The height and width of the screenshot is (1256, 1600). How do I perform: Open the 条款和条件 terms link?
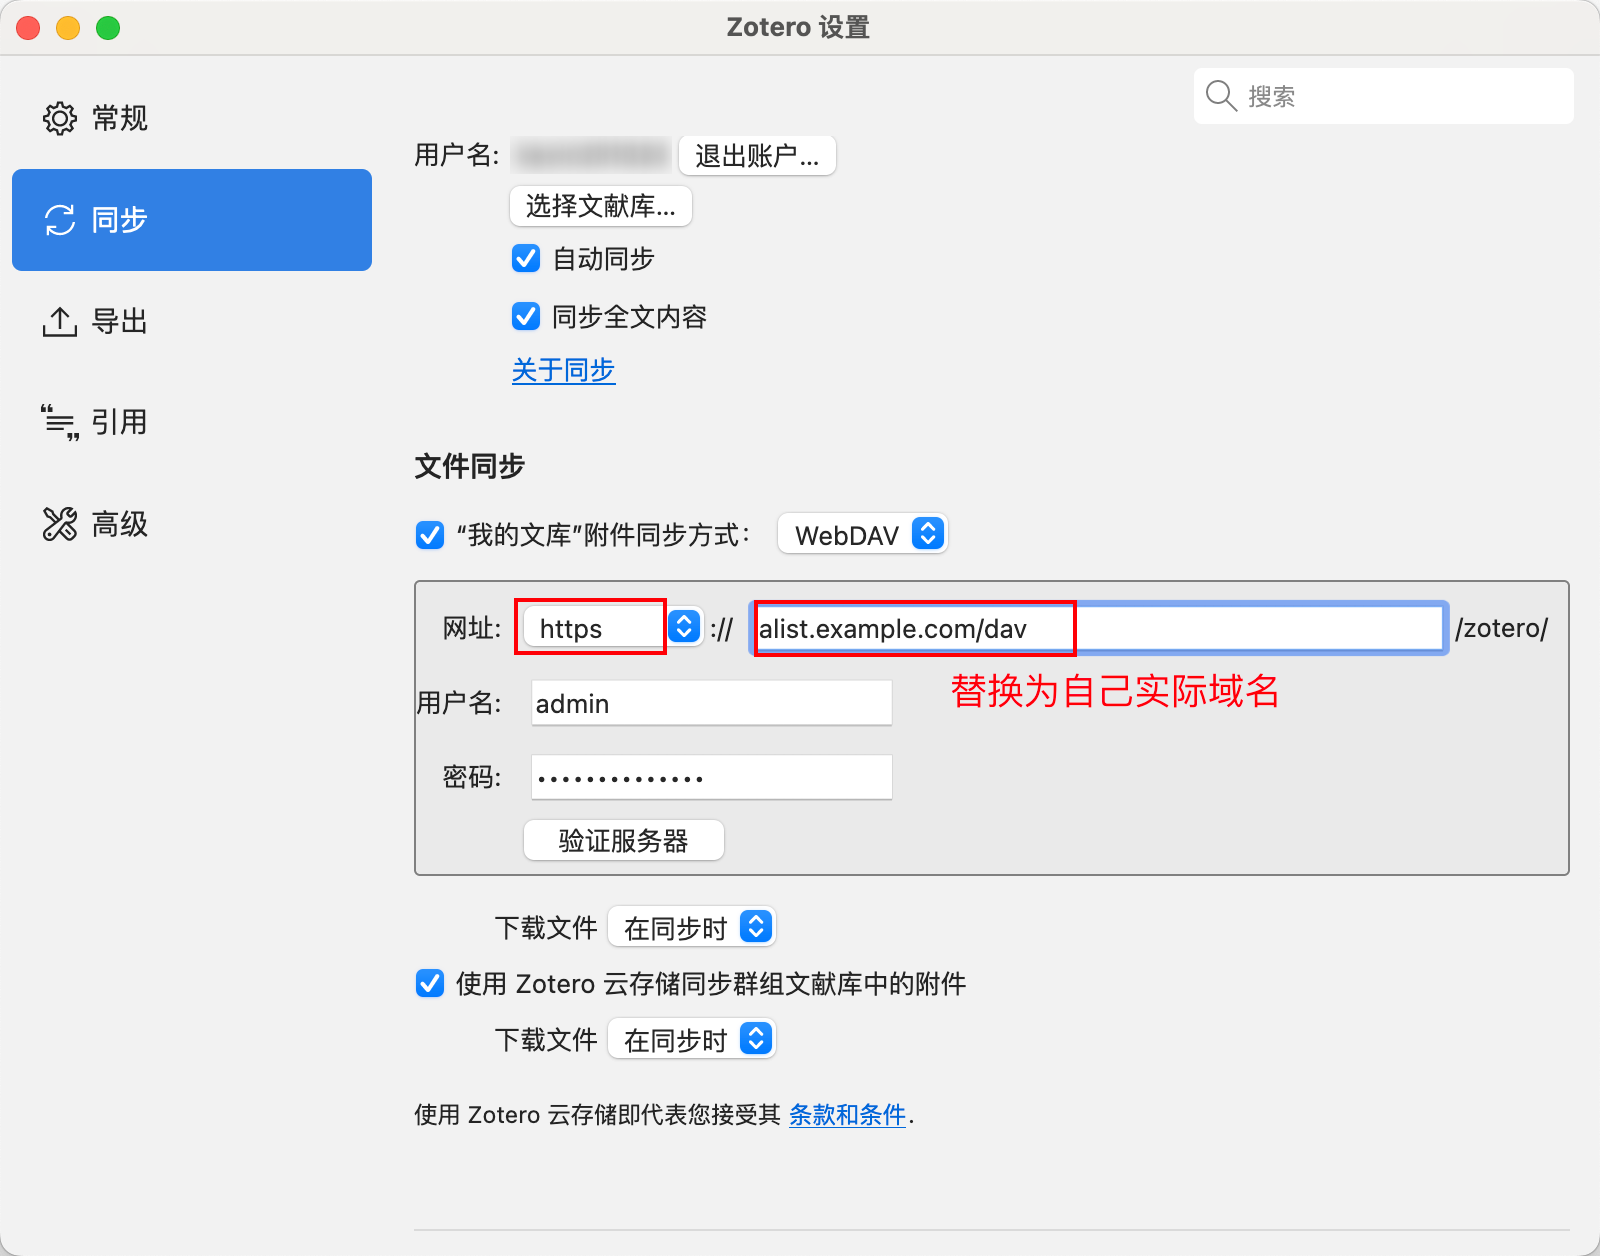(847, 1114)
